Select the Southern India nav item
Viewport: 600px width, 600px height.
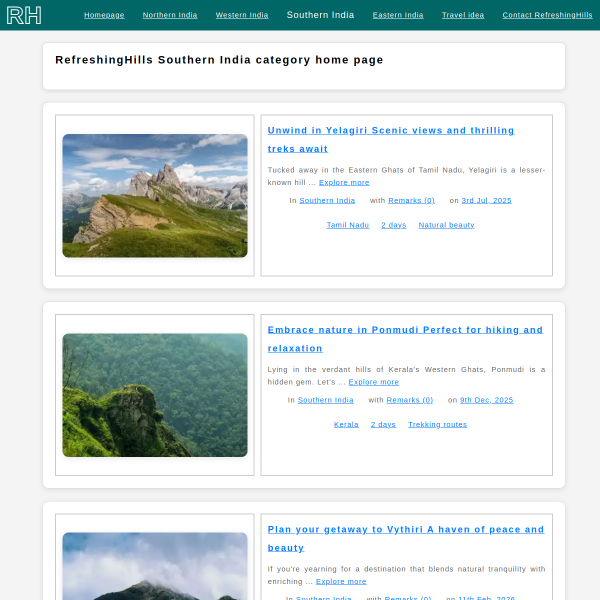(320, 15)
